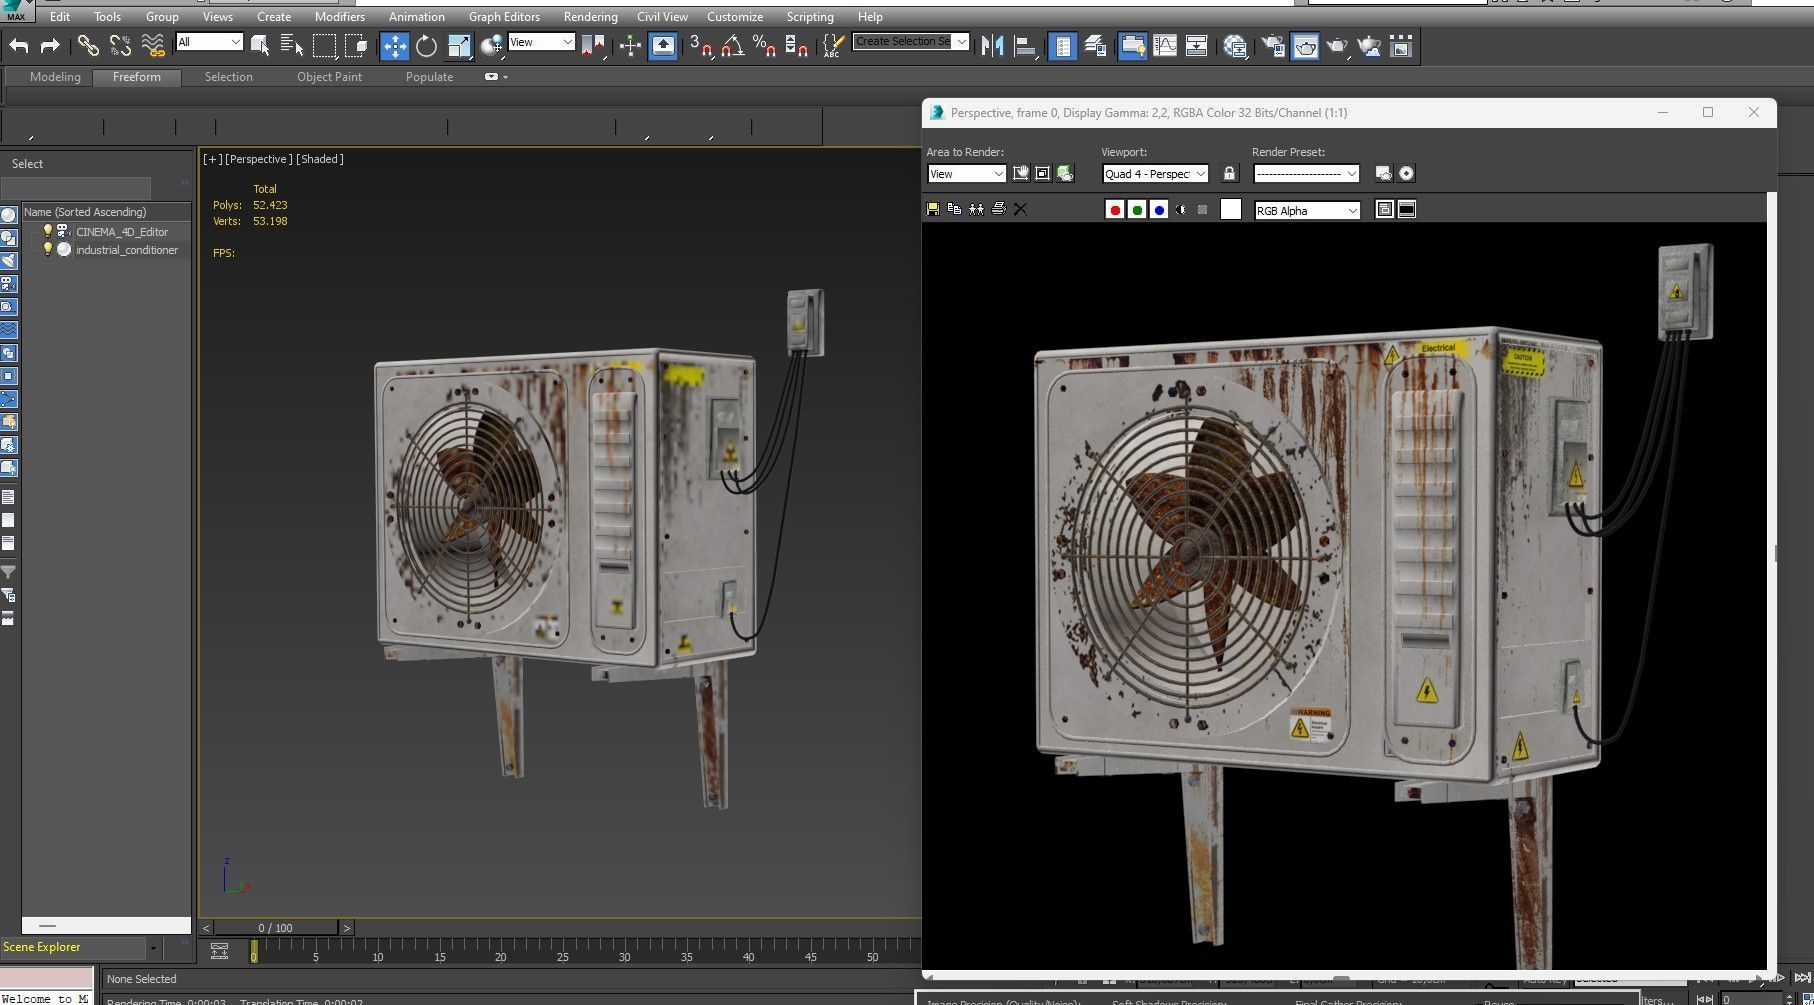Open Scene Explorer name dropdown arrow
This screenshot has width=1814, height=1005.
pyautogui.click(x=153, y=947)
